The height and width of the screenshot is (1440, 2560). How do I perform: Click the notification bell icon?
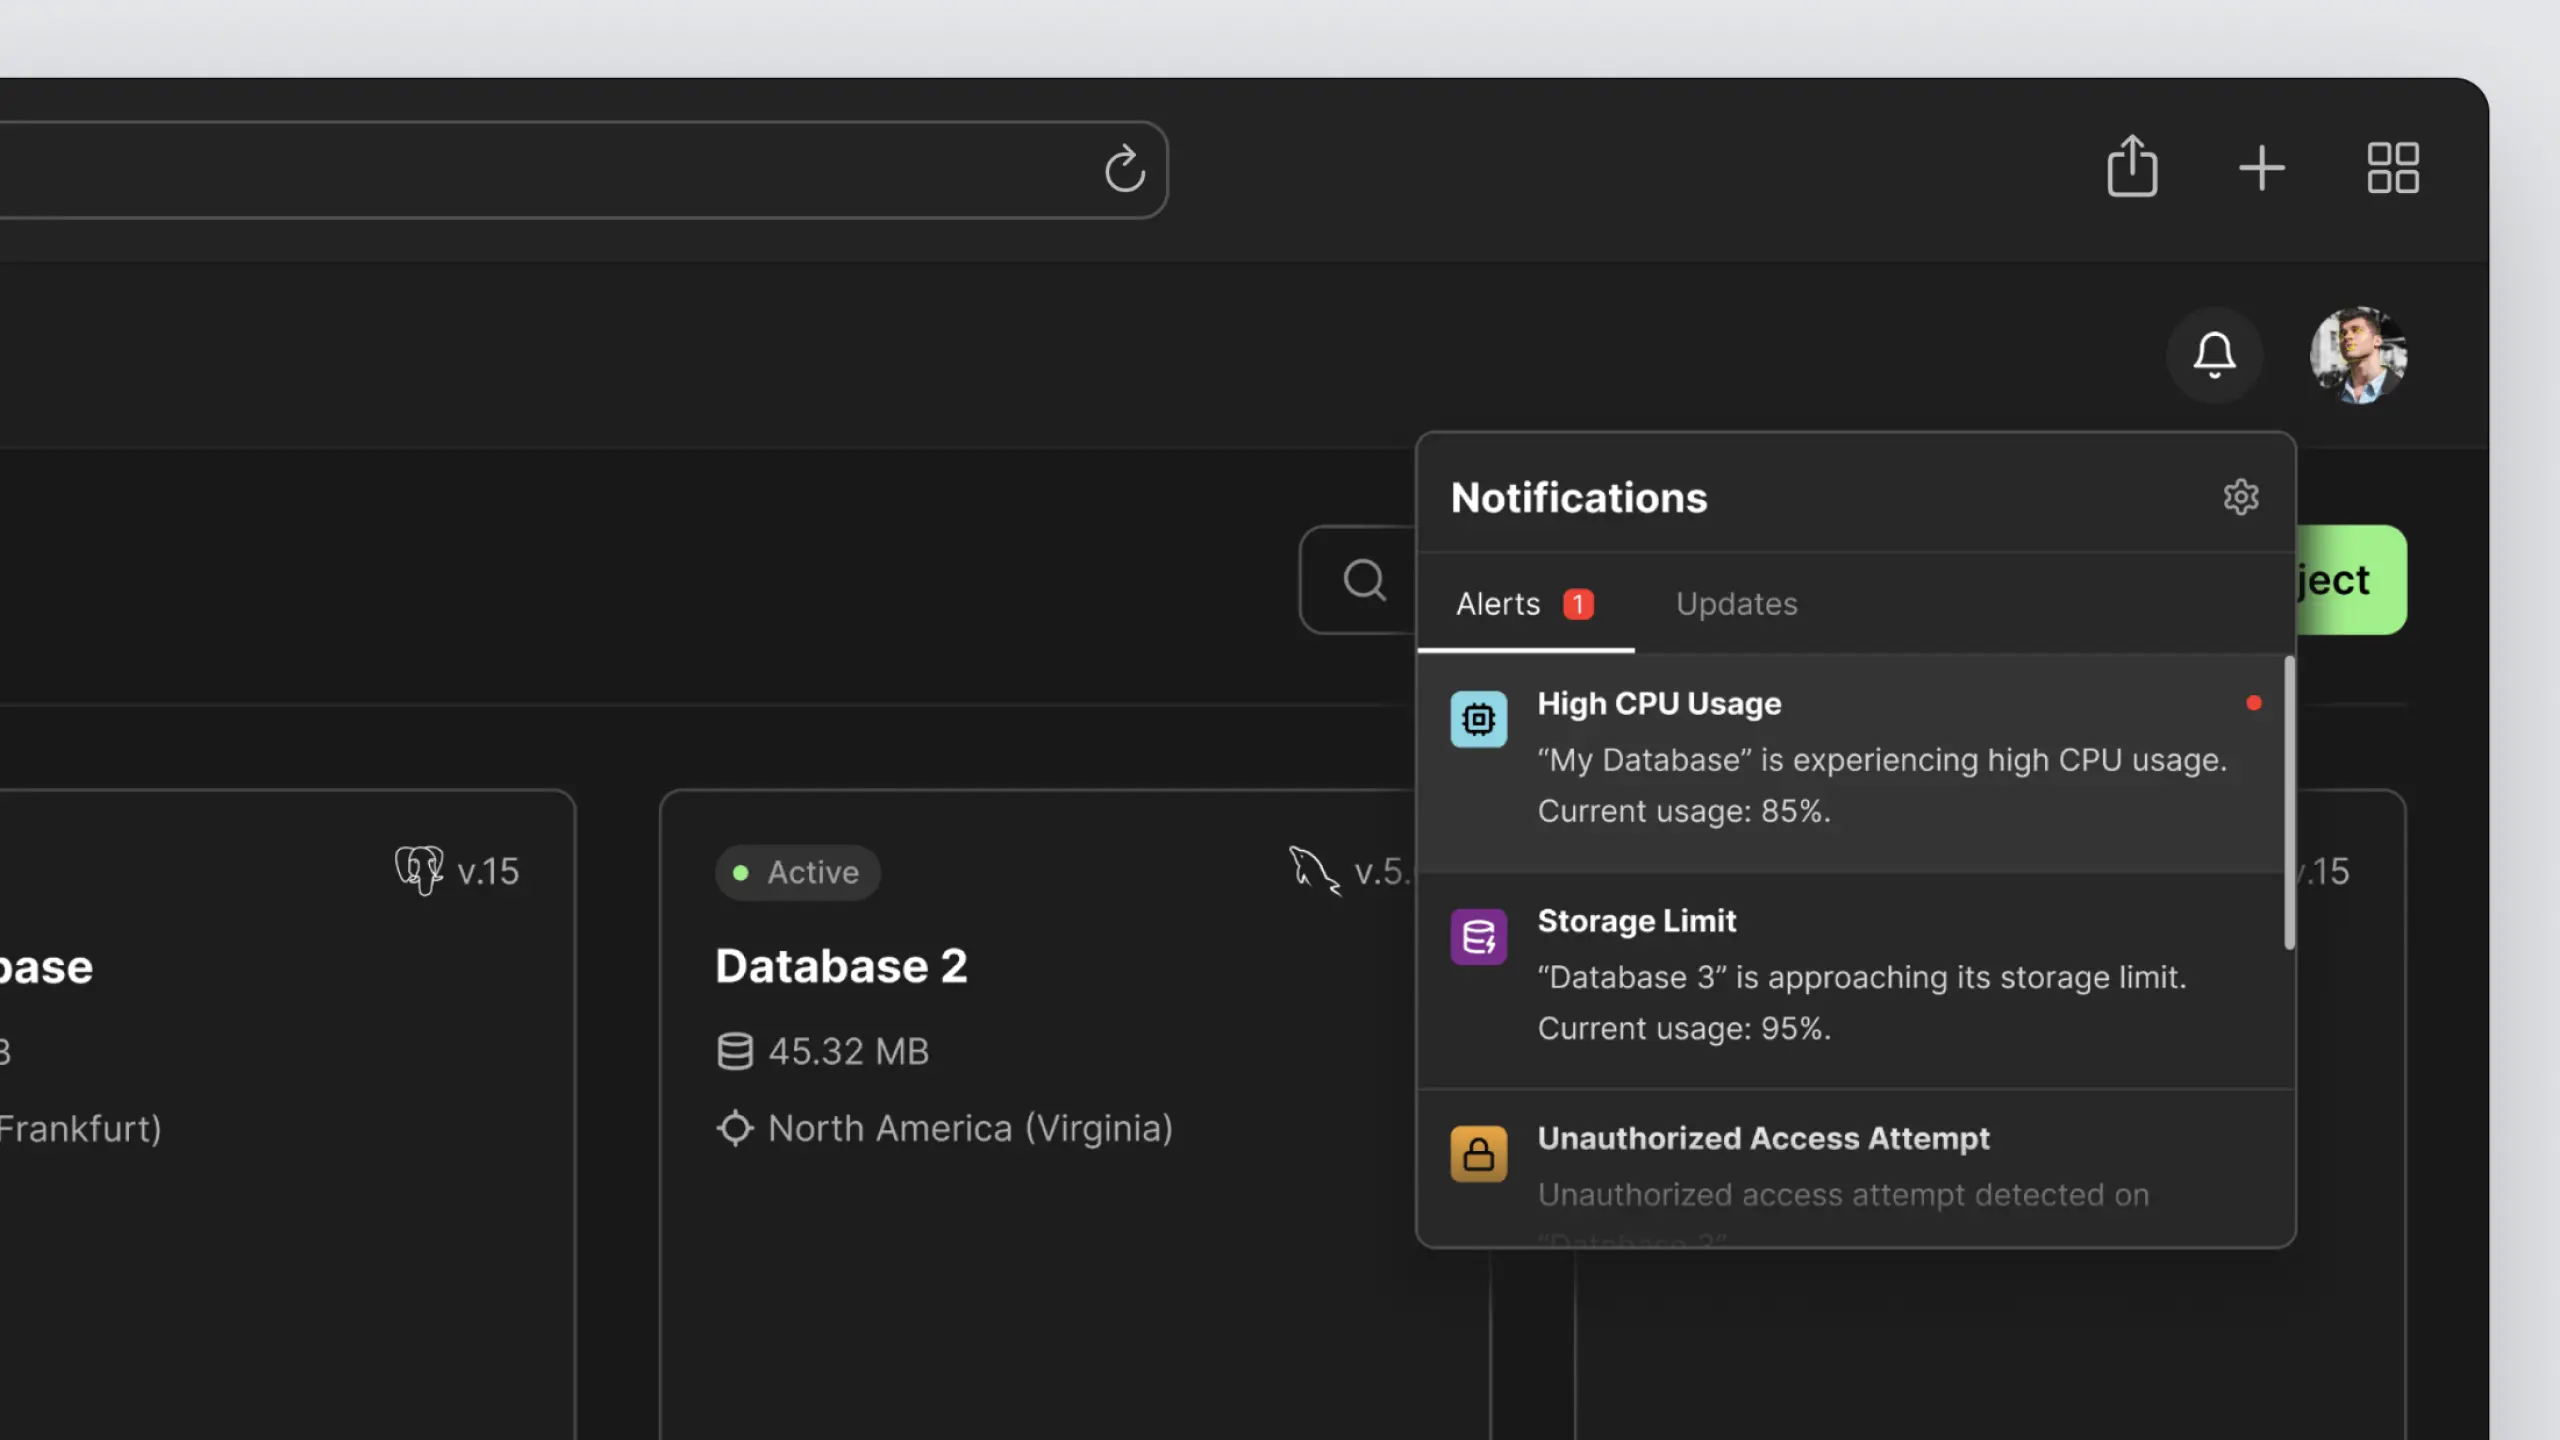click(x=2214, y=355)
